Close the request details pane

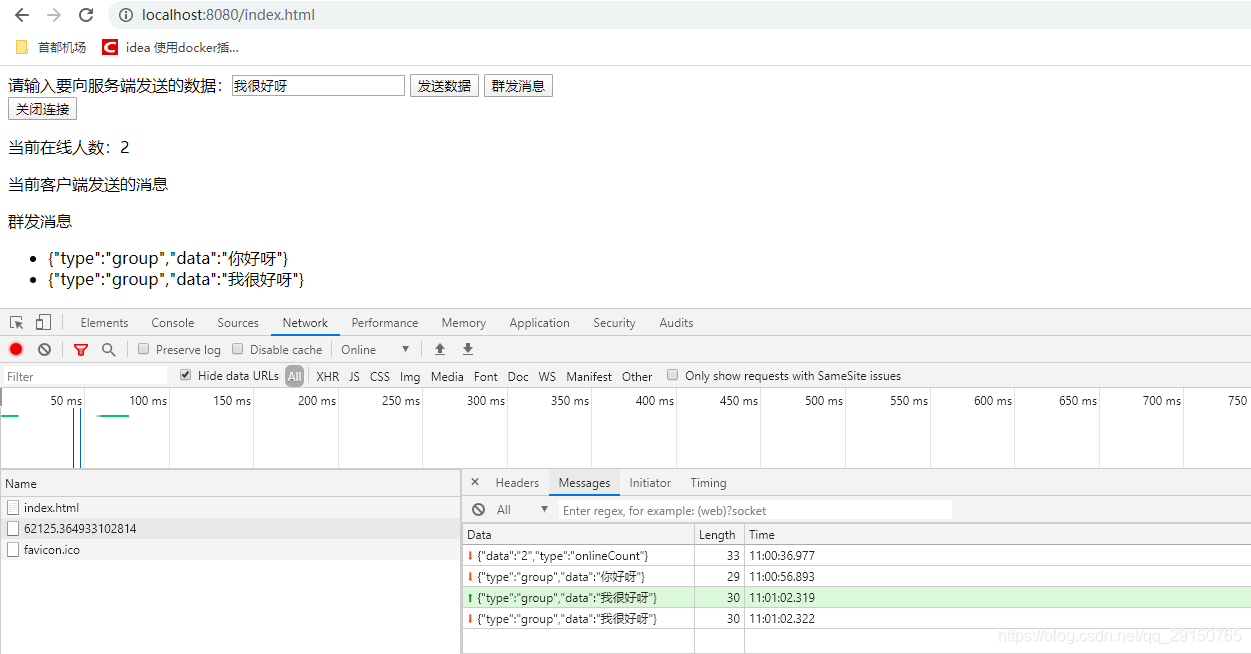click(x=475, y=482)
